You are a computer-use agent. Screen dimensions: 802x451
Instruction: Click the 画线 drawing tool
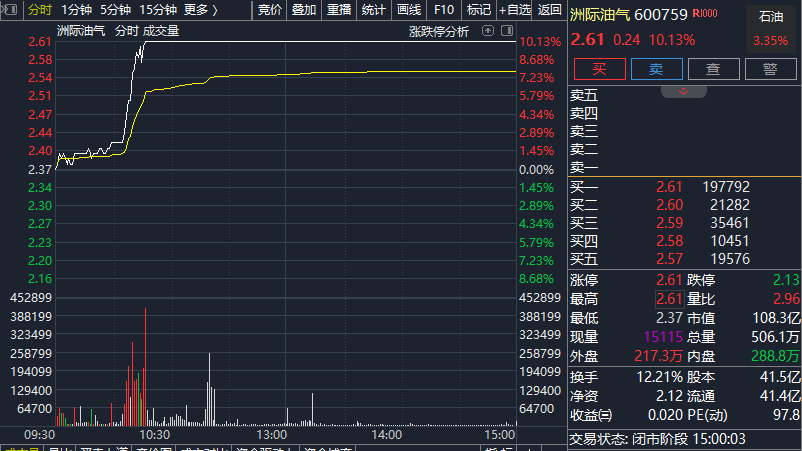pyautogui.click(x=409, y=10)
